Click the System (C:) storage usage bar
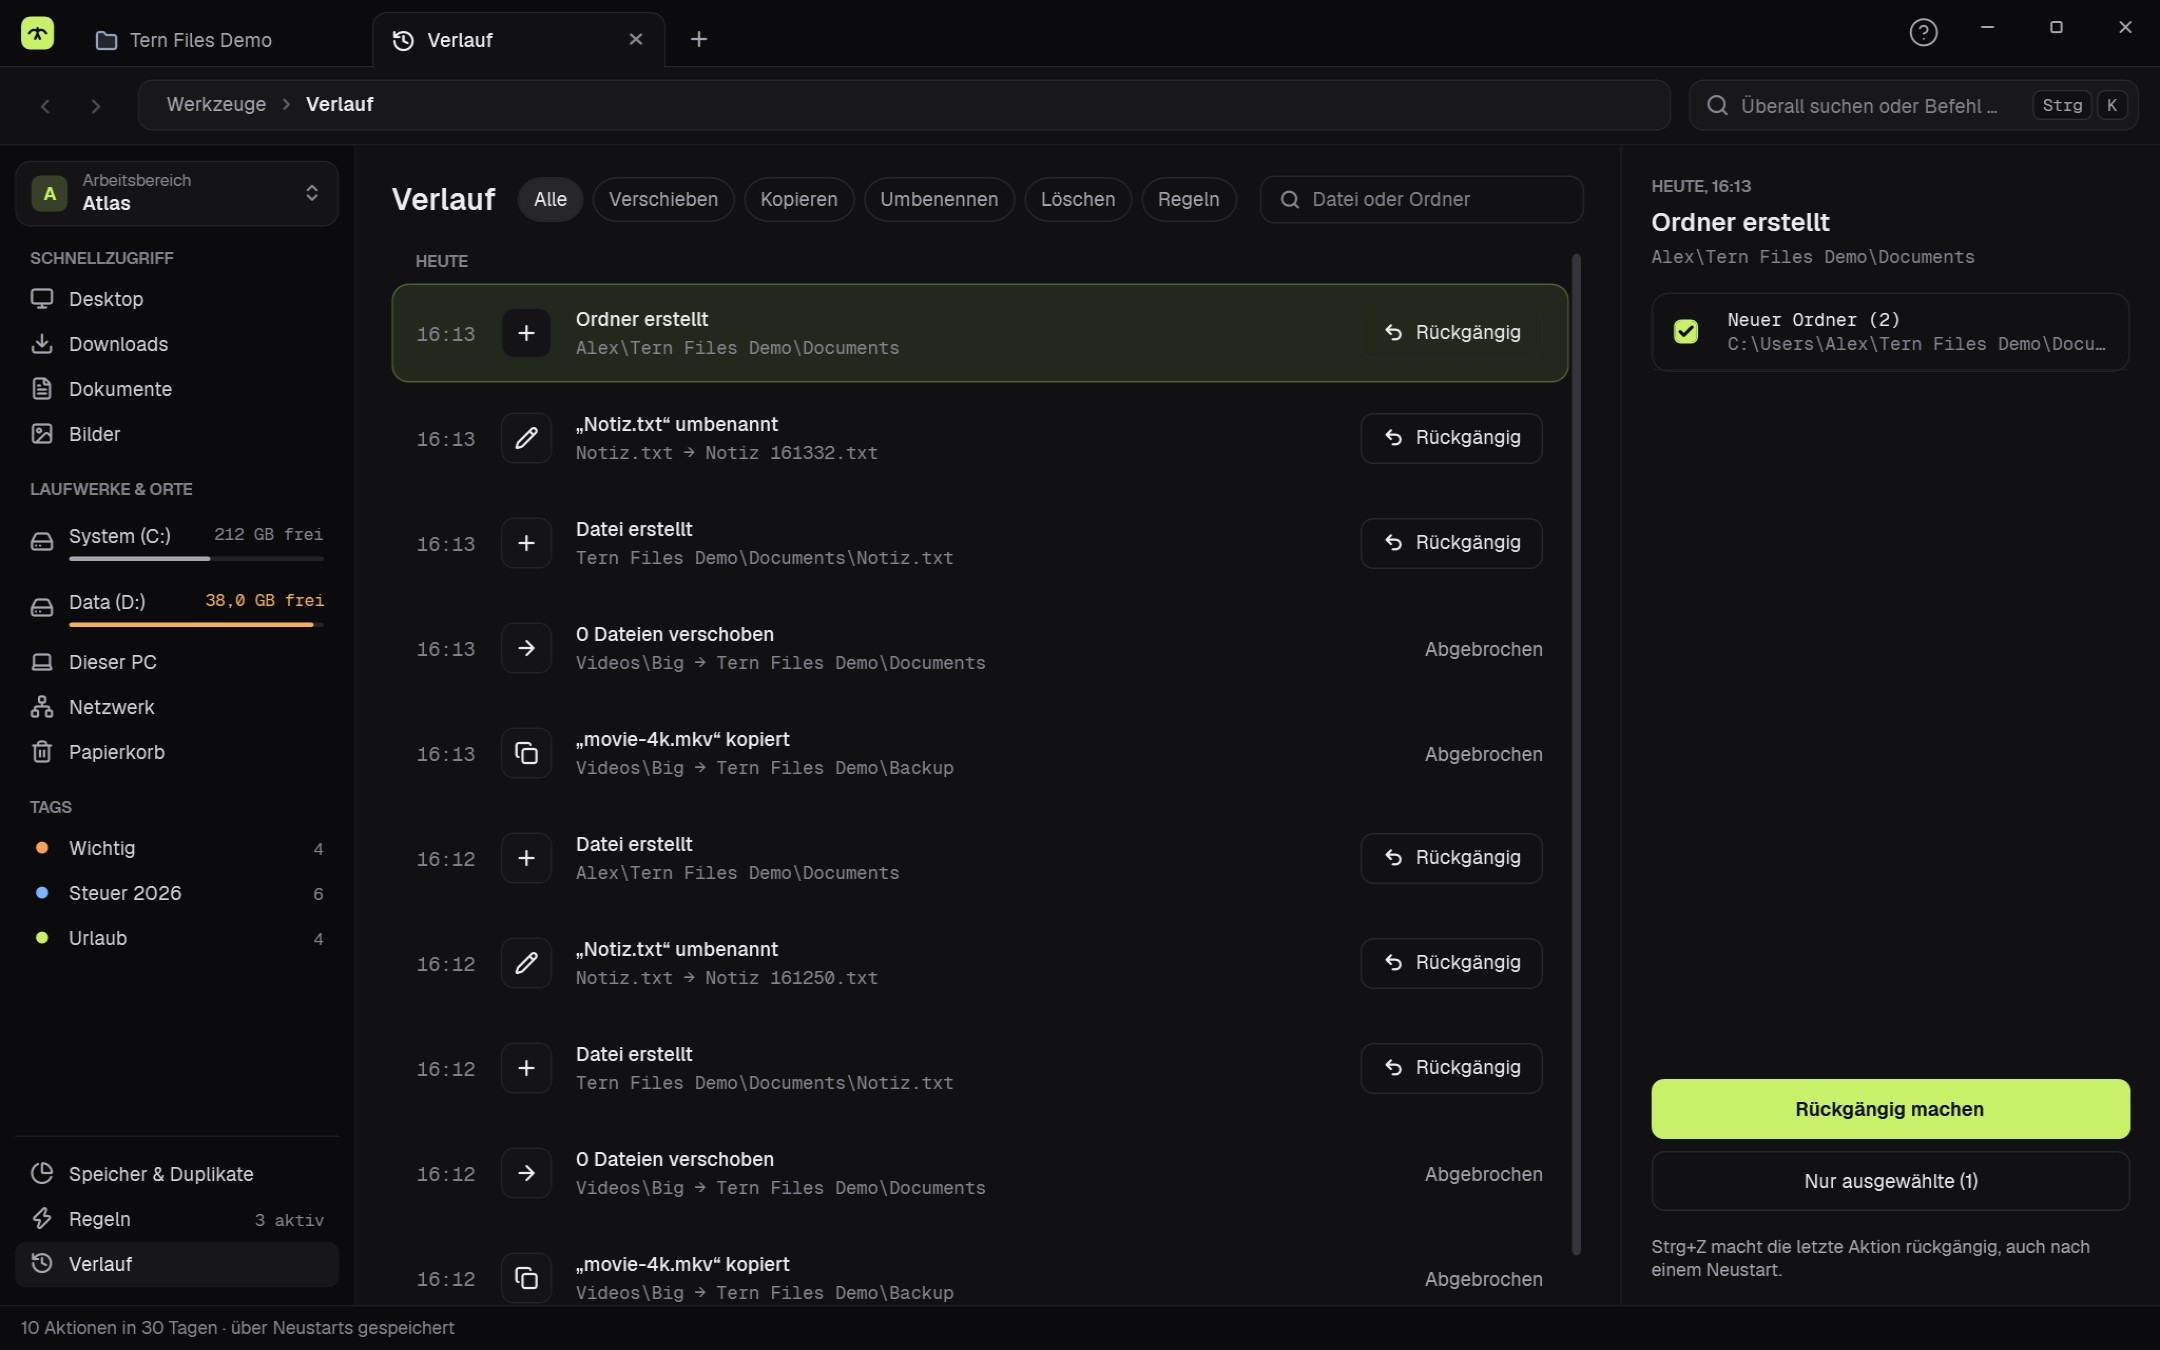The image size is (2160, 1350). pyautogui.click(x=196, y=558)
